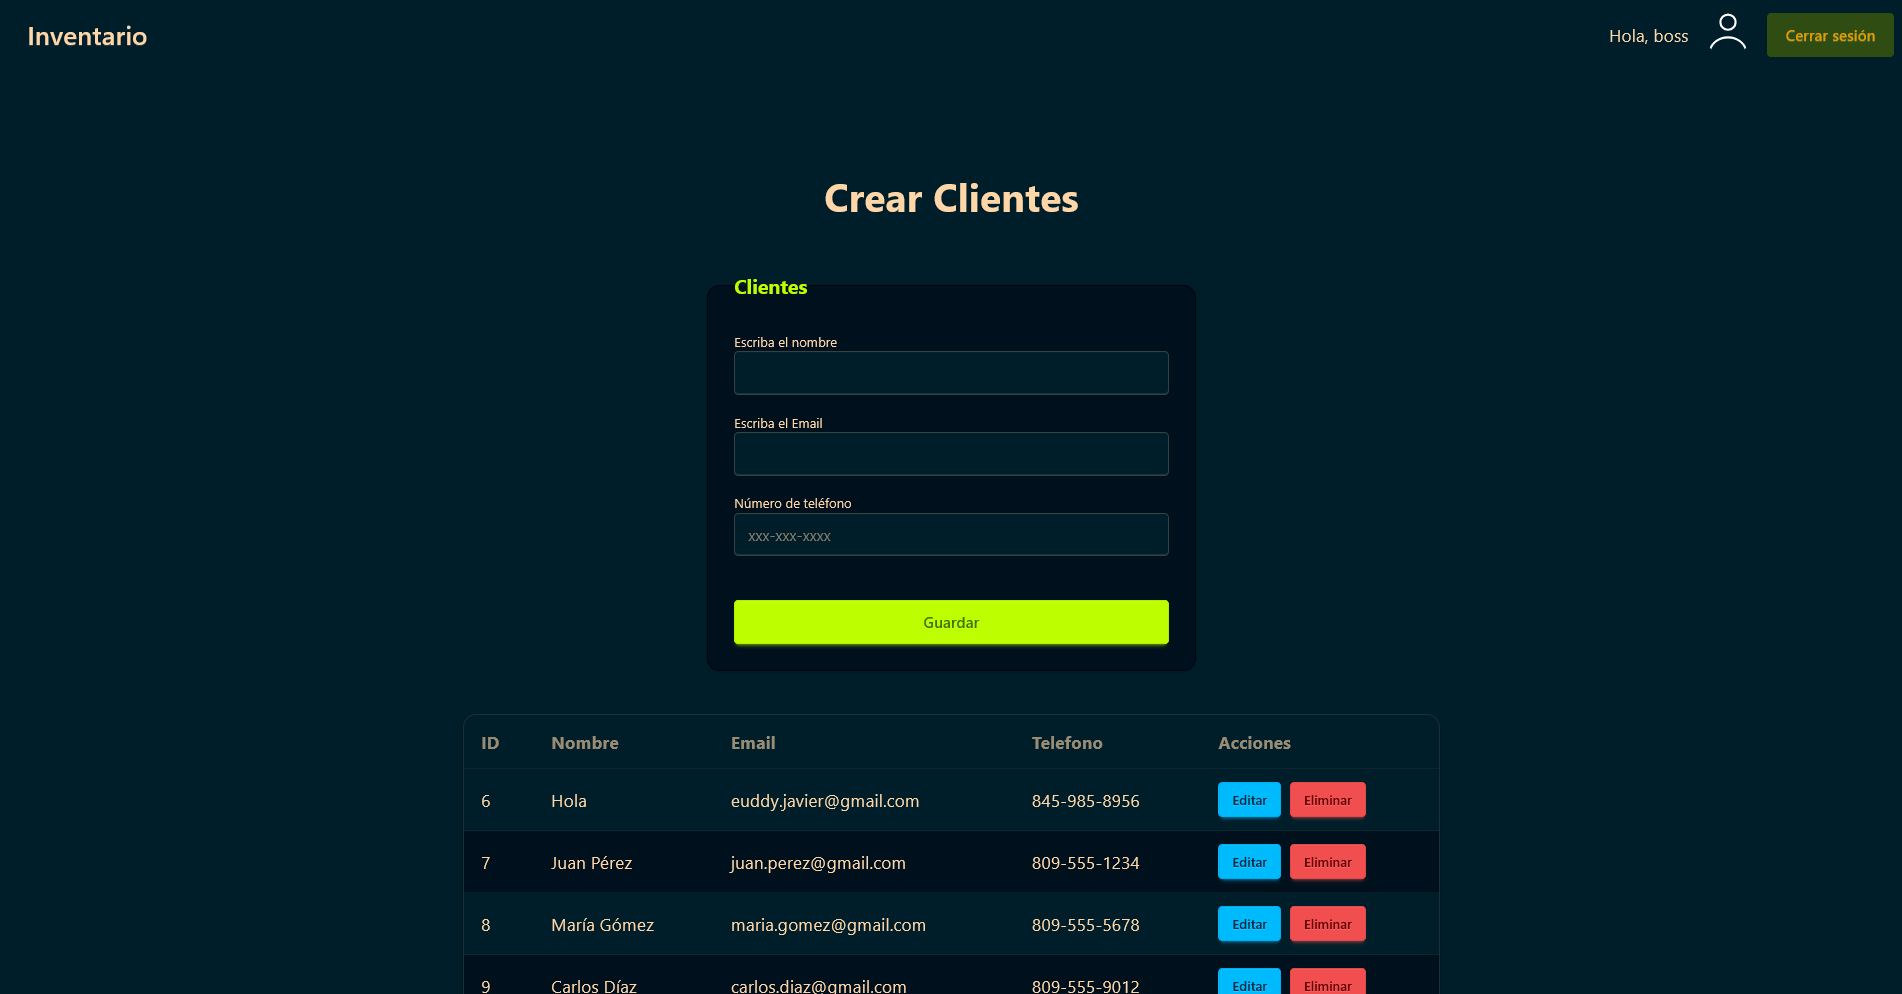Focus the Escriba el nombre field
Viewport: 1902px width, 994px height.
[x=950, y=373]
